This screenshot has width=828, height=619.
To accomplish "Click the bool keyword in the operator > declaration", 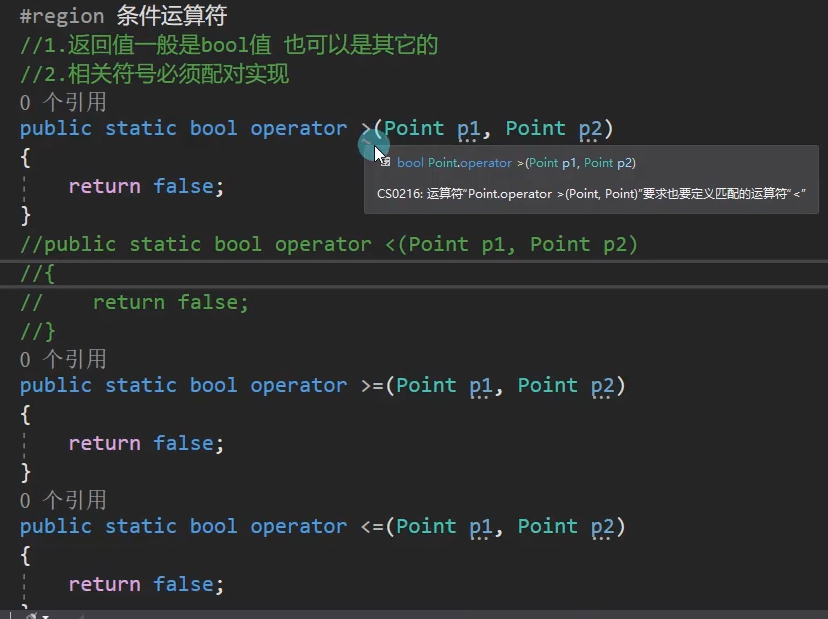I will (x=214, y=128).
